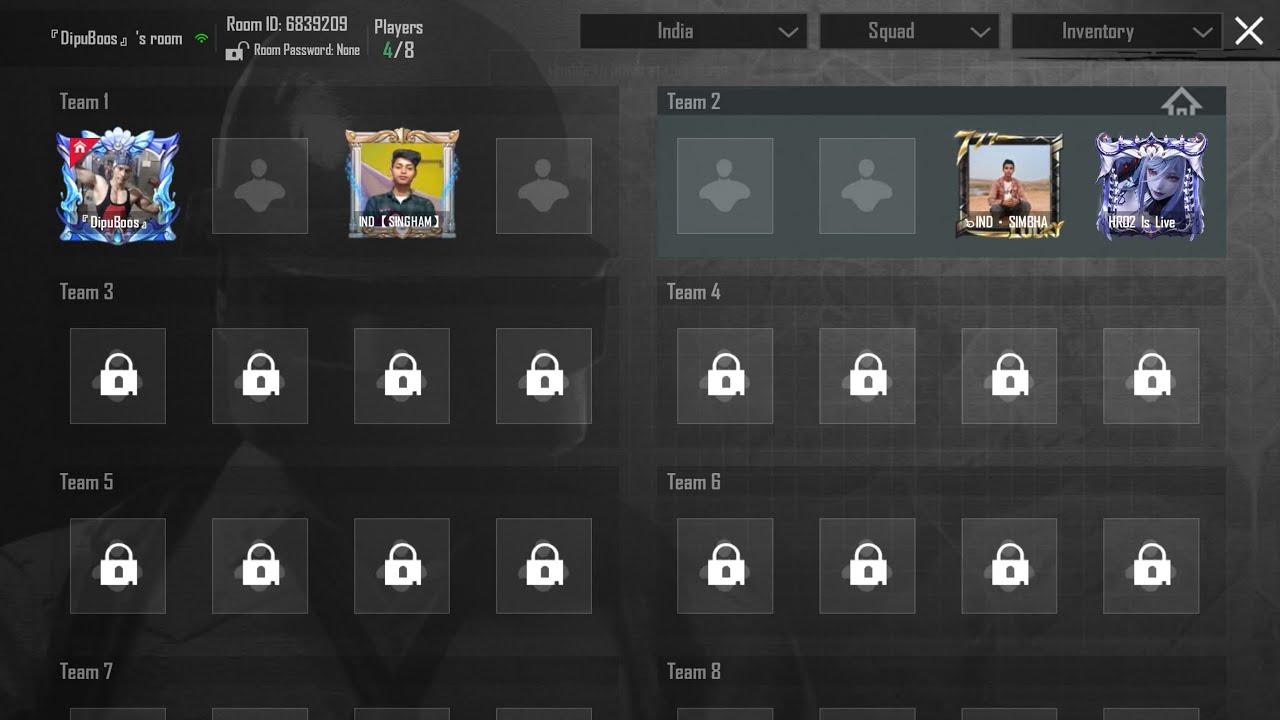Click the Team 7 header label
Image resolution: width=1280 pixels, height=720 pixels.
pyautogui.click(x=86, y=672)
